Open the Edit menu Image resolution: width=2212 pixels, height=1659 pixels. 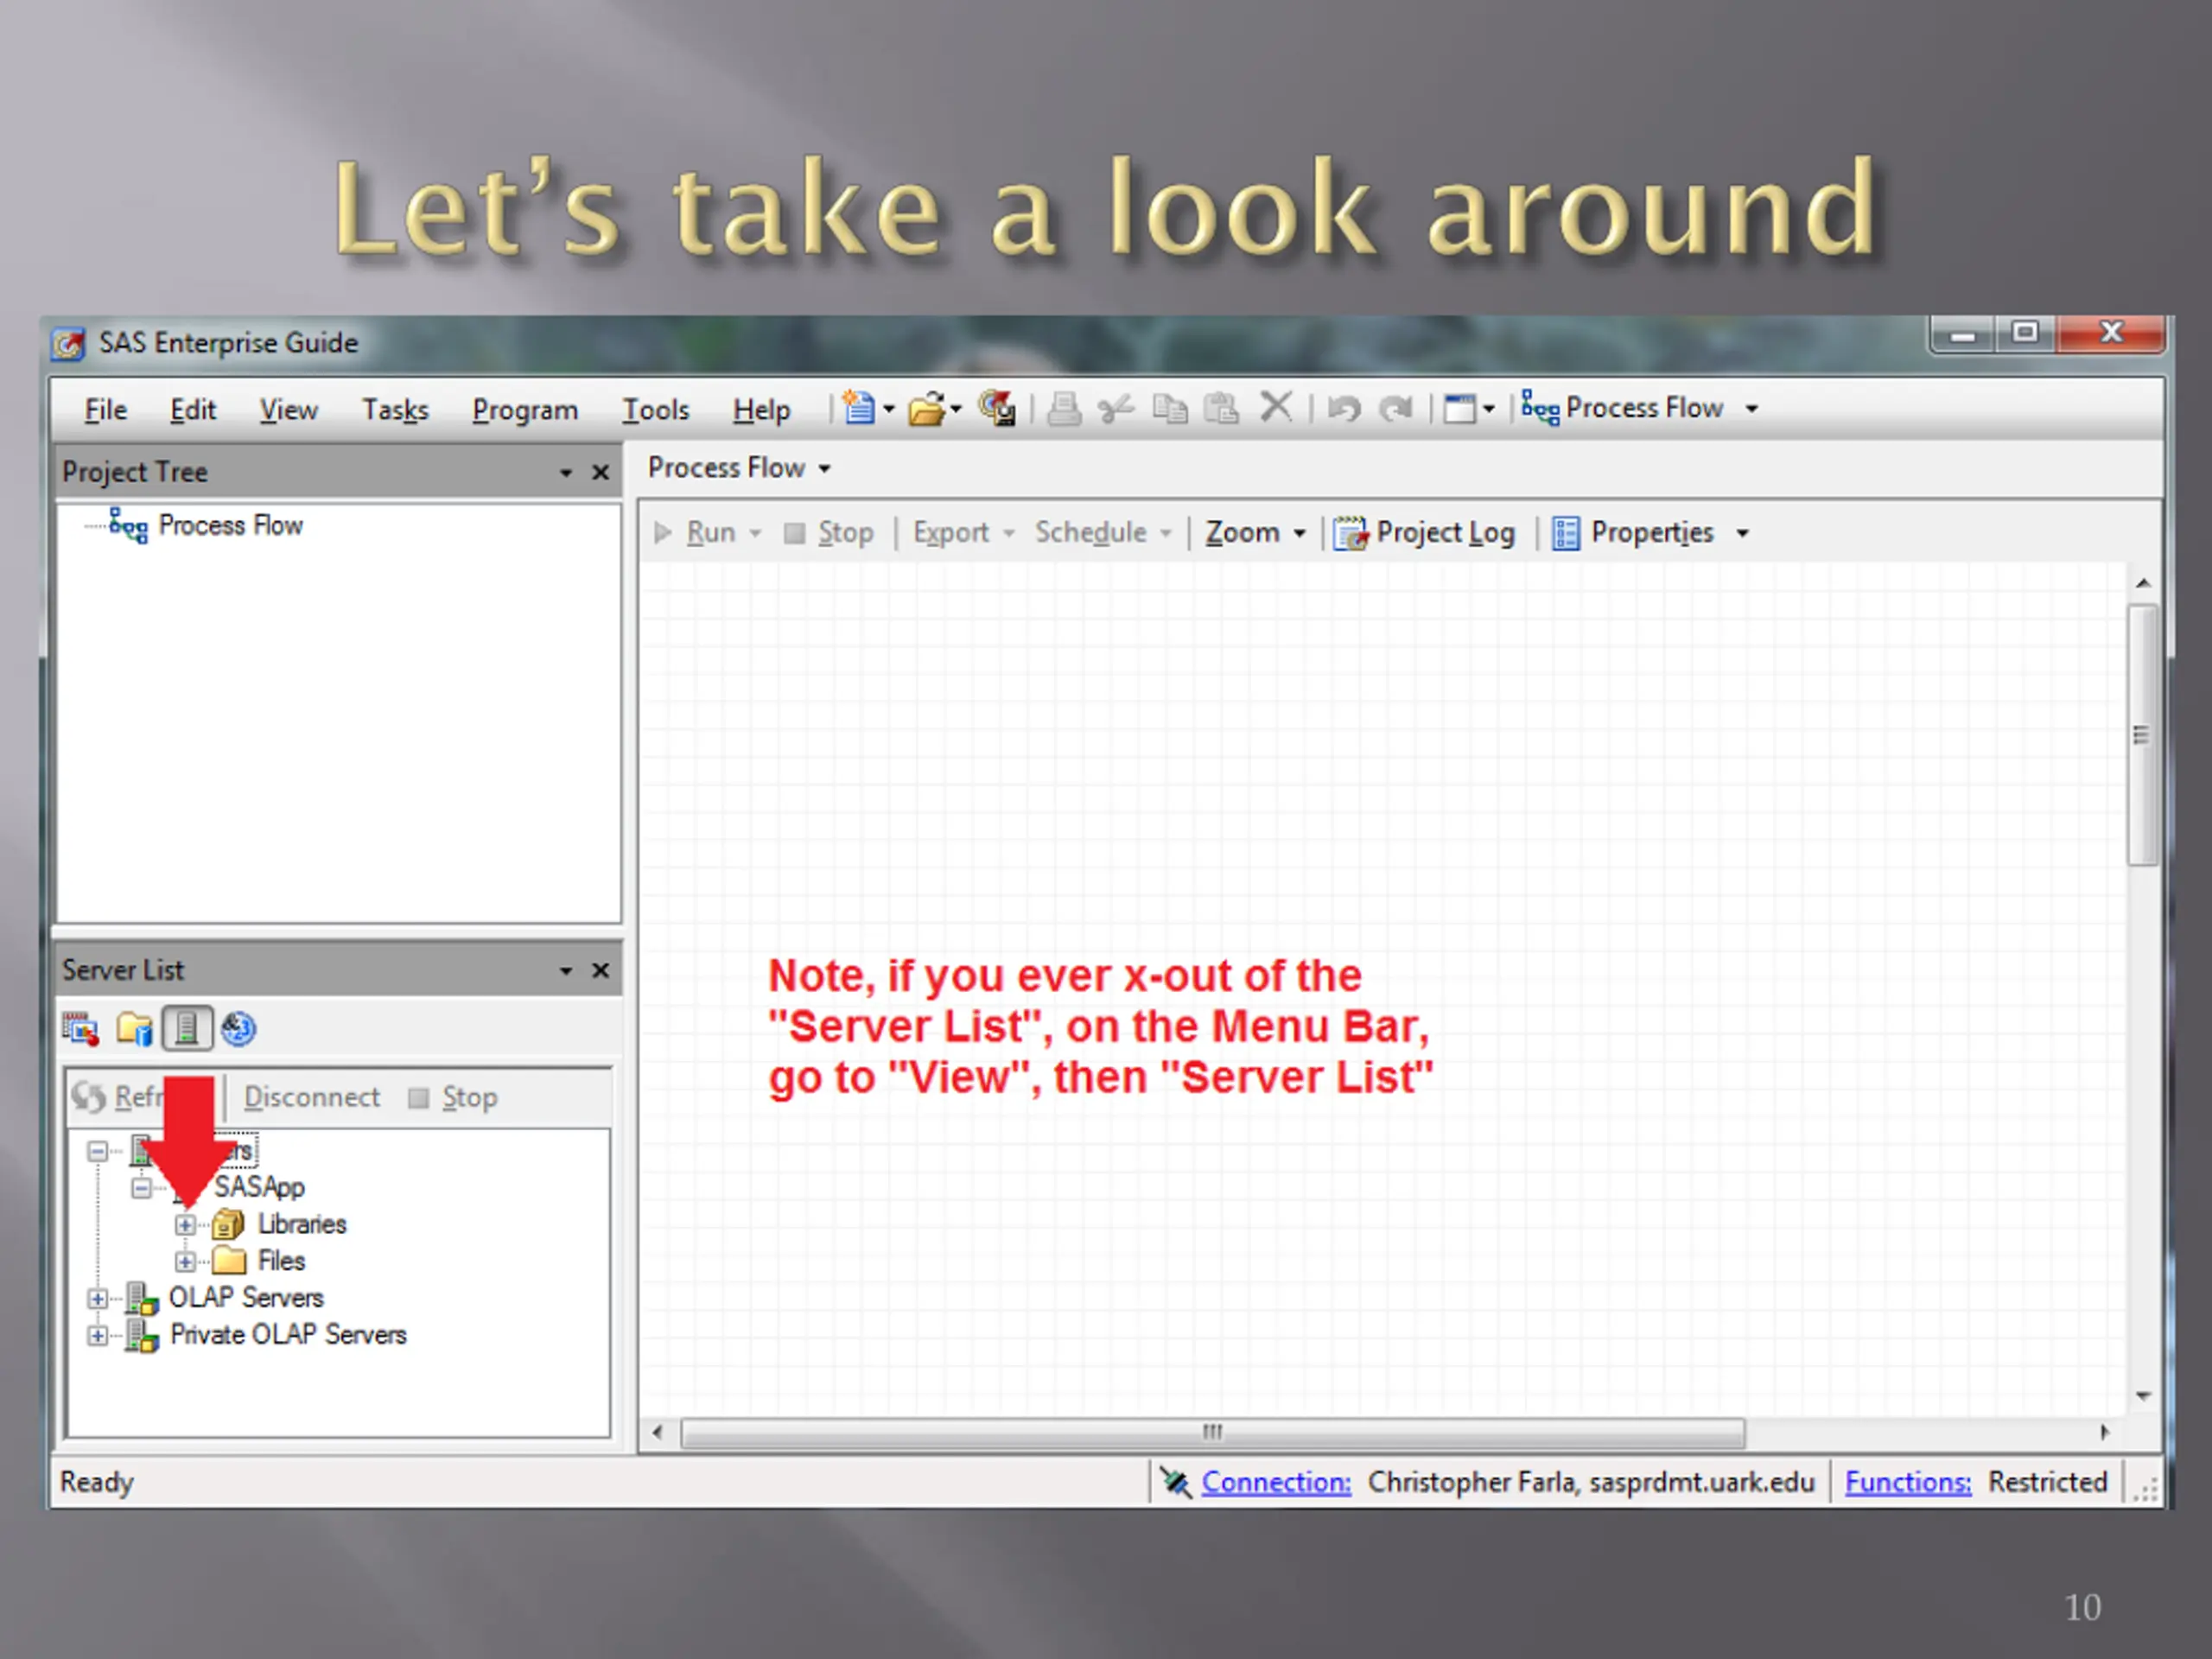(x=193, y=410)
